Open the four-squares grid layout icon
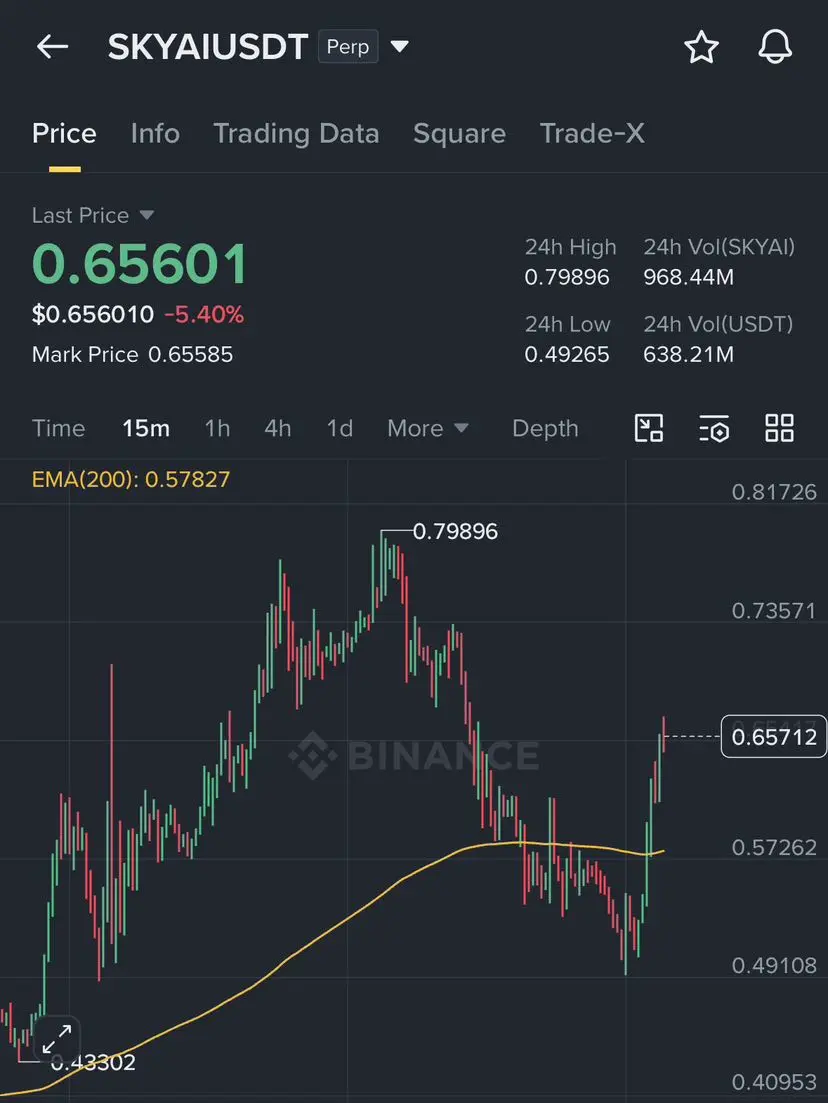Image resolution: width=828 pixels, height=1103 pixels. (779, 428)
